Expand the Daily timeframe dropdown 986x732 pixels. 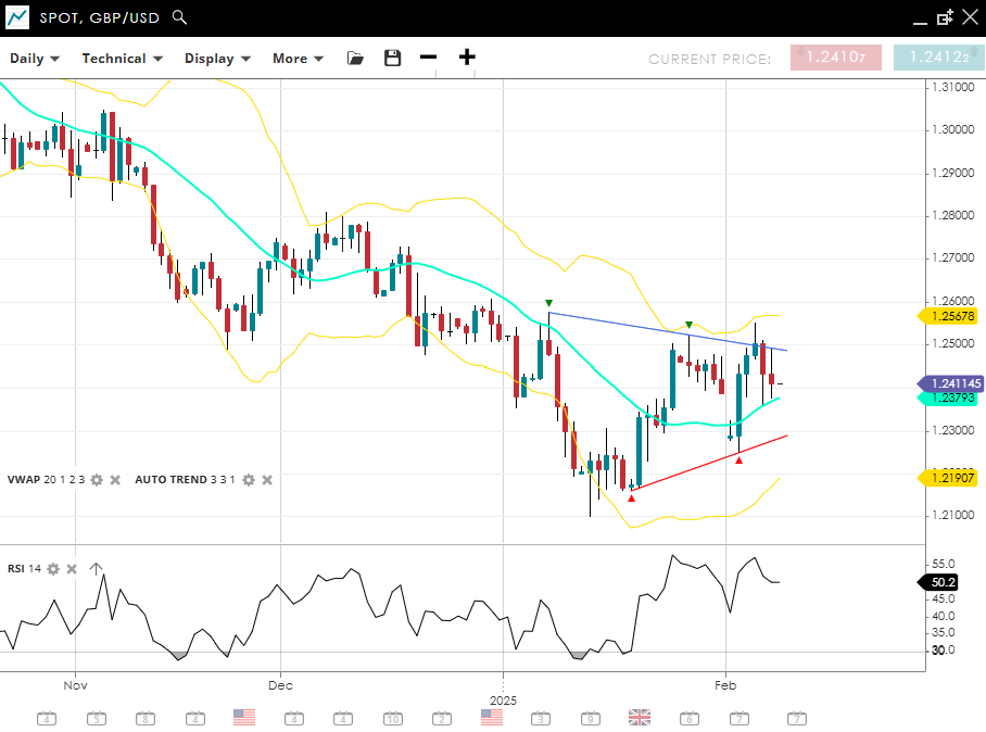click(x=35, y=58)
